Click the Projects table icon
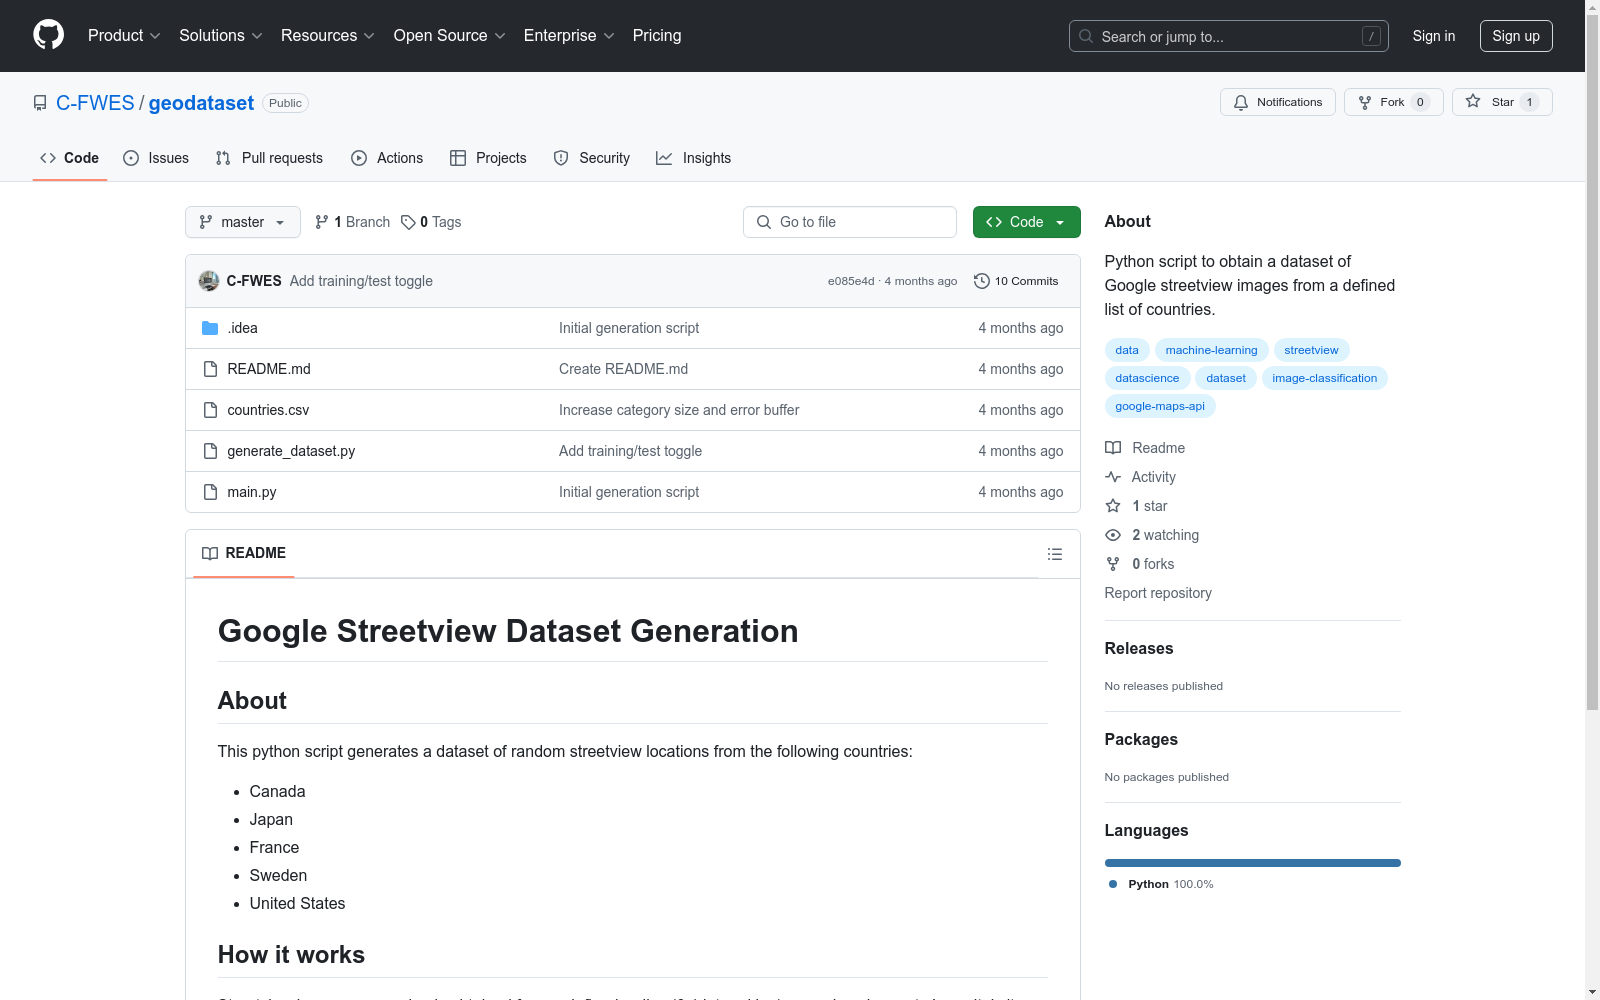Image resolution: width=1600 pixels, height=1000 pixels. click(458, 158)
